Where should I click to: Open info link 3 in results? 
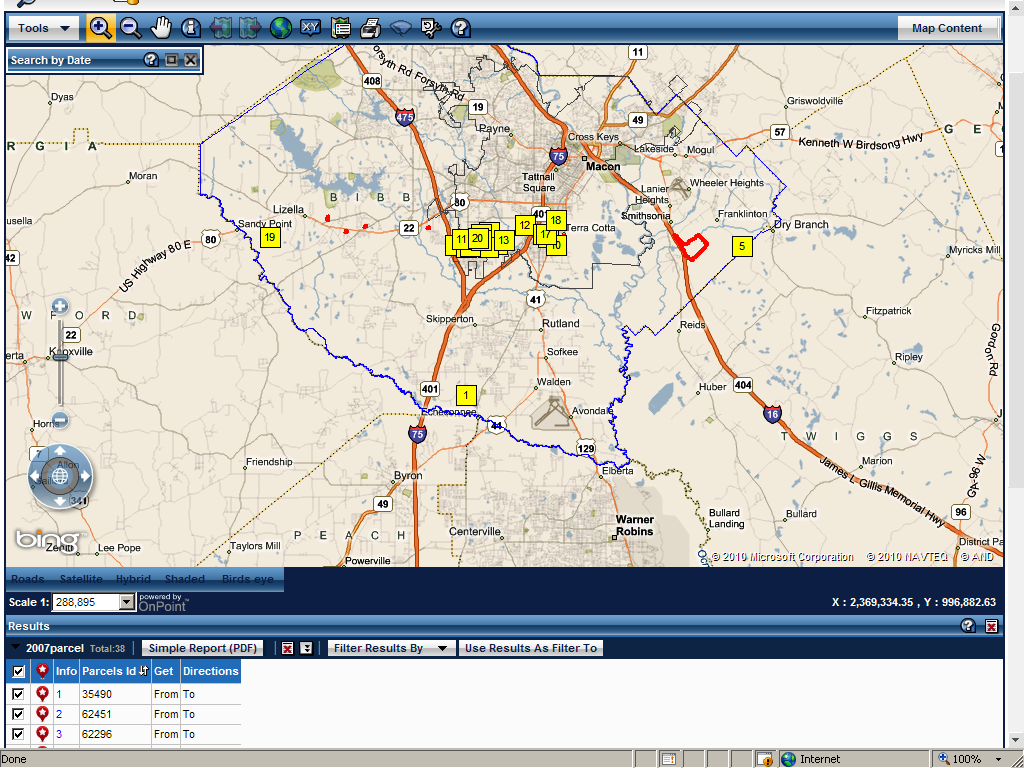pos(59,735)
